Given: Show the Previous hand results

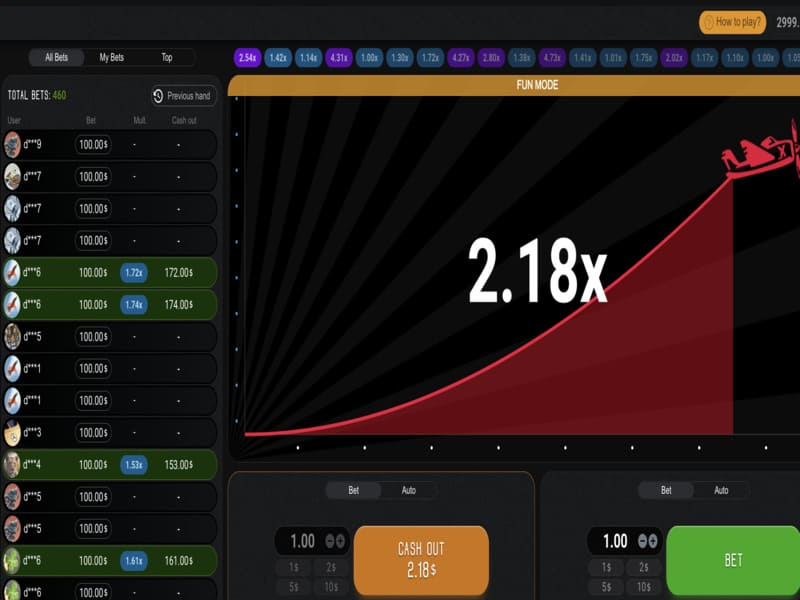Looking at the screenshot, I should coord(183,96).
